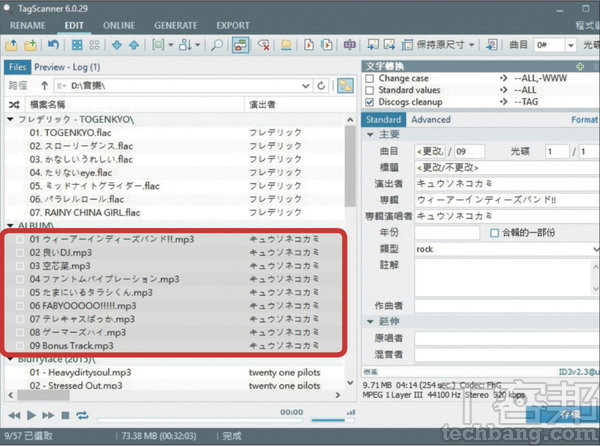600x446 pixels.
Task: Open the sort order dropdown arrow
Action: (197, 45)
